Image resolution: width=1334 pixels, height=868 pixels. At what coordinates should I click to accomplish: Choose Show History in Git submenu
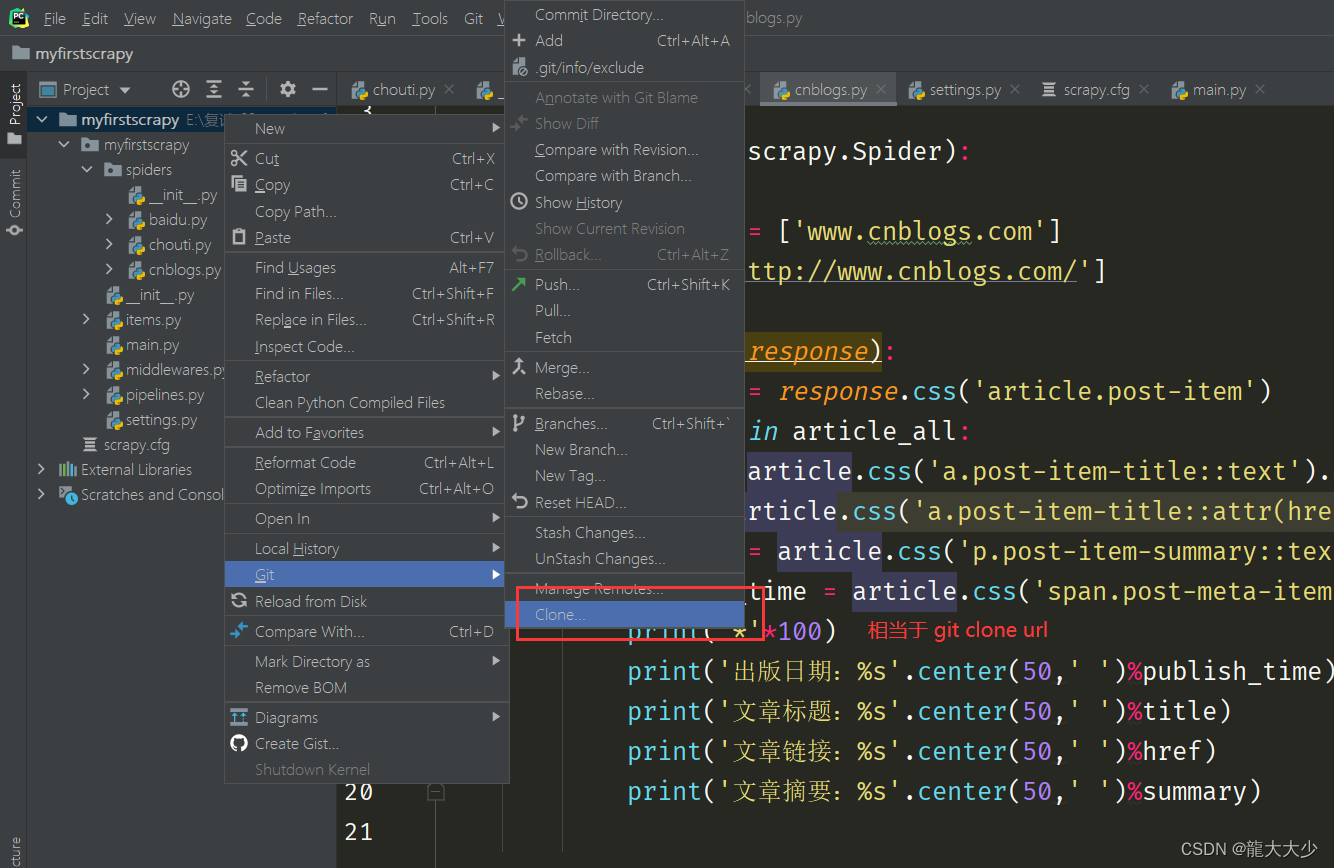(624, 203)
